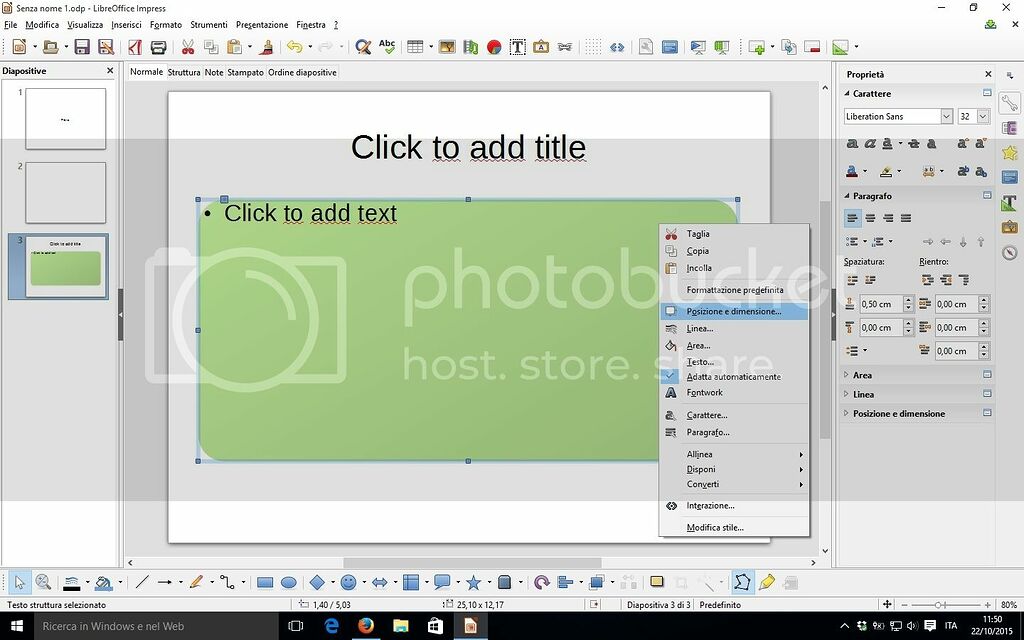Open the Liberation Sans font name dropdown
Screen dimensions: 1024x640
point(946,116)
